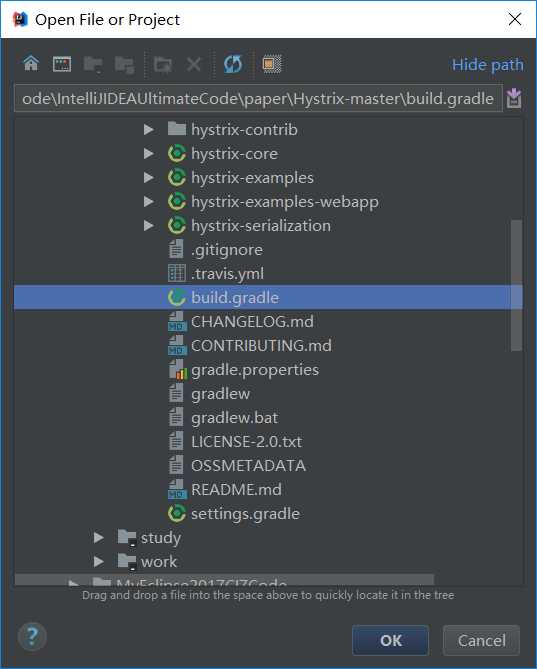Expand the hystrix-contrib folder
The height and width of the screenshot is (669, 537).
148,129
